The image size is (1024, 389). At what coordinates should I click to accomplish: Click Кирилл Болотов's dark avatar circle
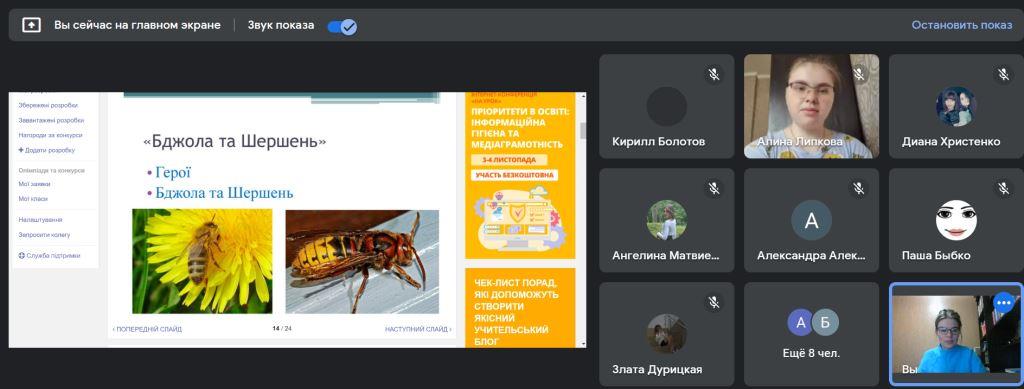point(667,106)
